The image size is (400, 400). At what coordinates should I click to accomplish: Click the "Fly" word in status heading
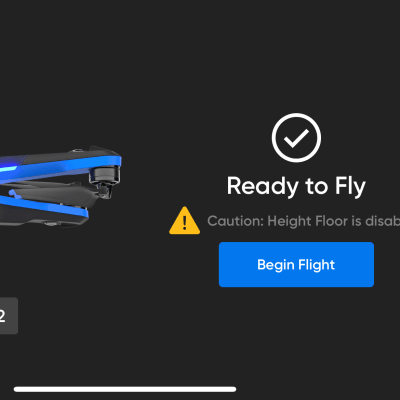click(x=350, y=187)
